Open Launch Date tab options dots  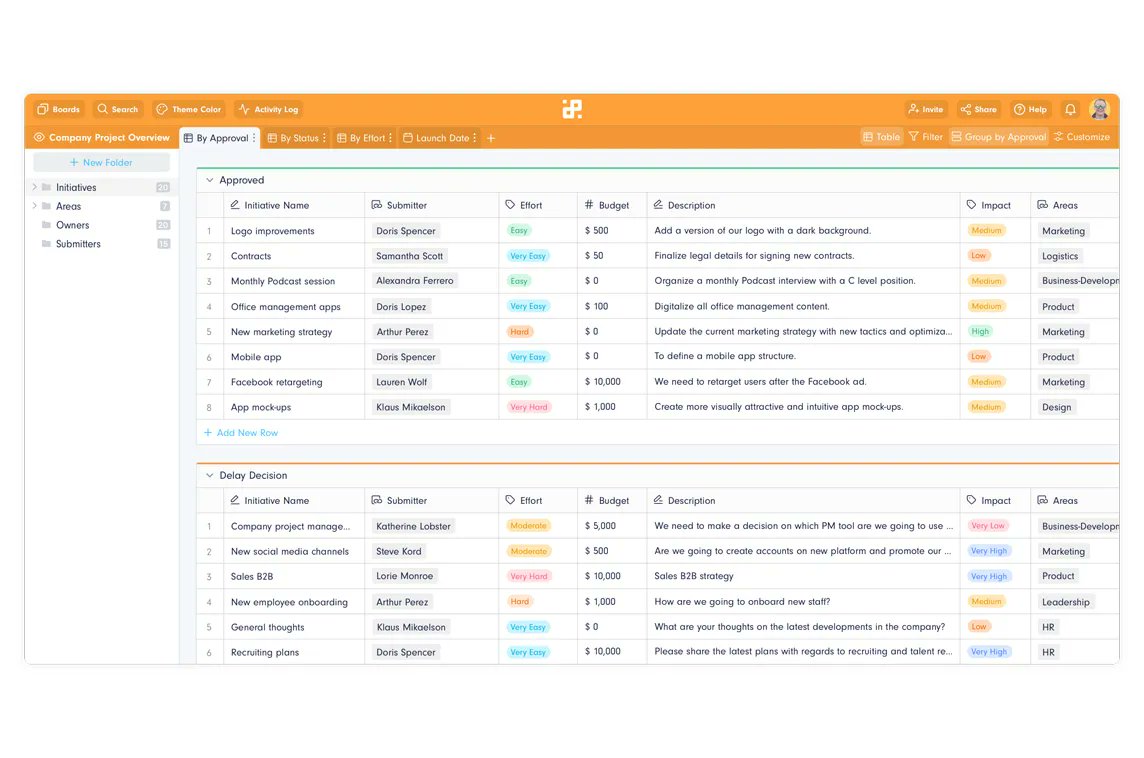(x=475, y=138)
